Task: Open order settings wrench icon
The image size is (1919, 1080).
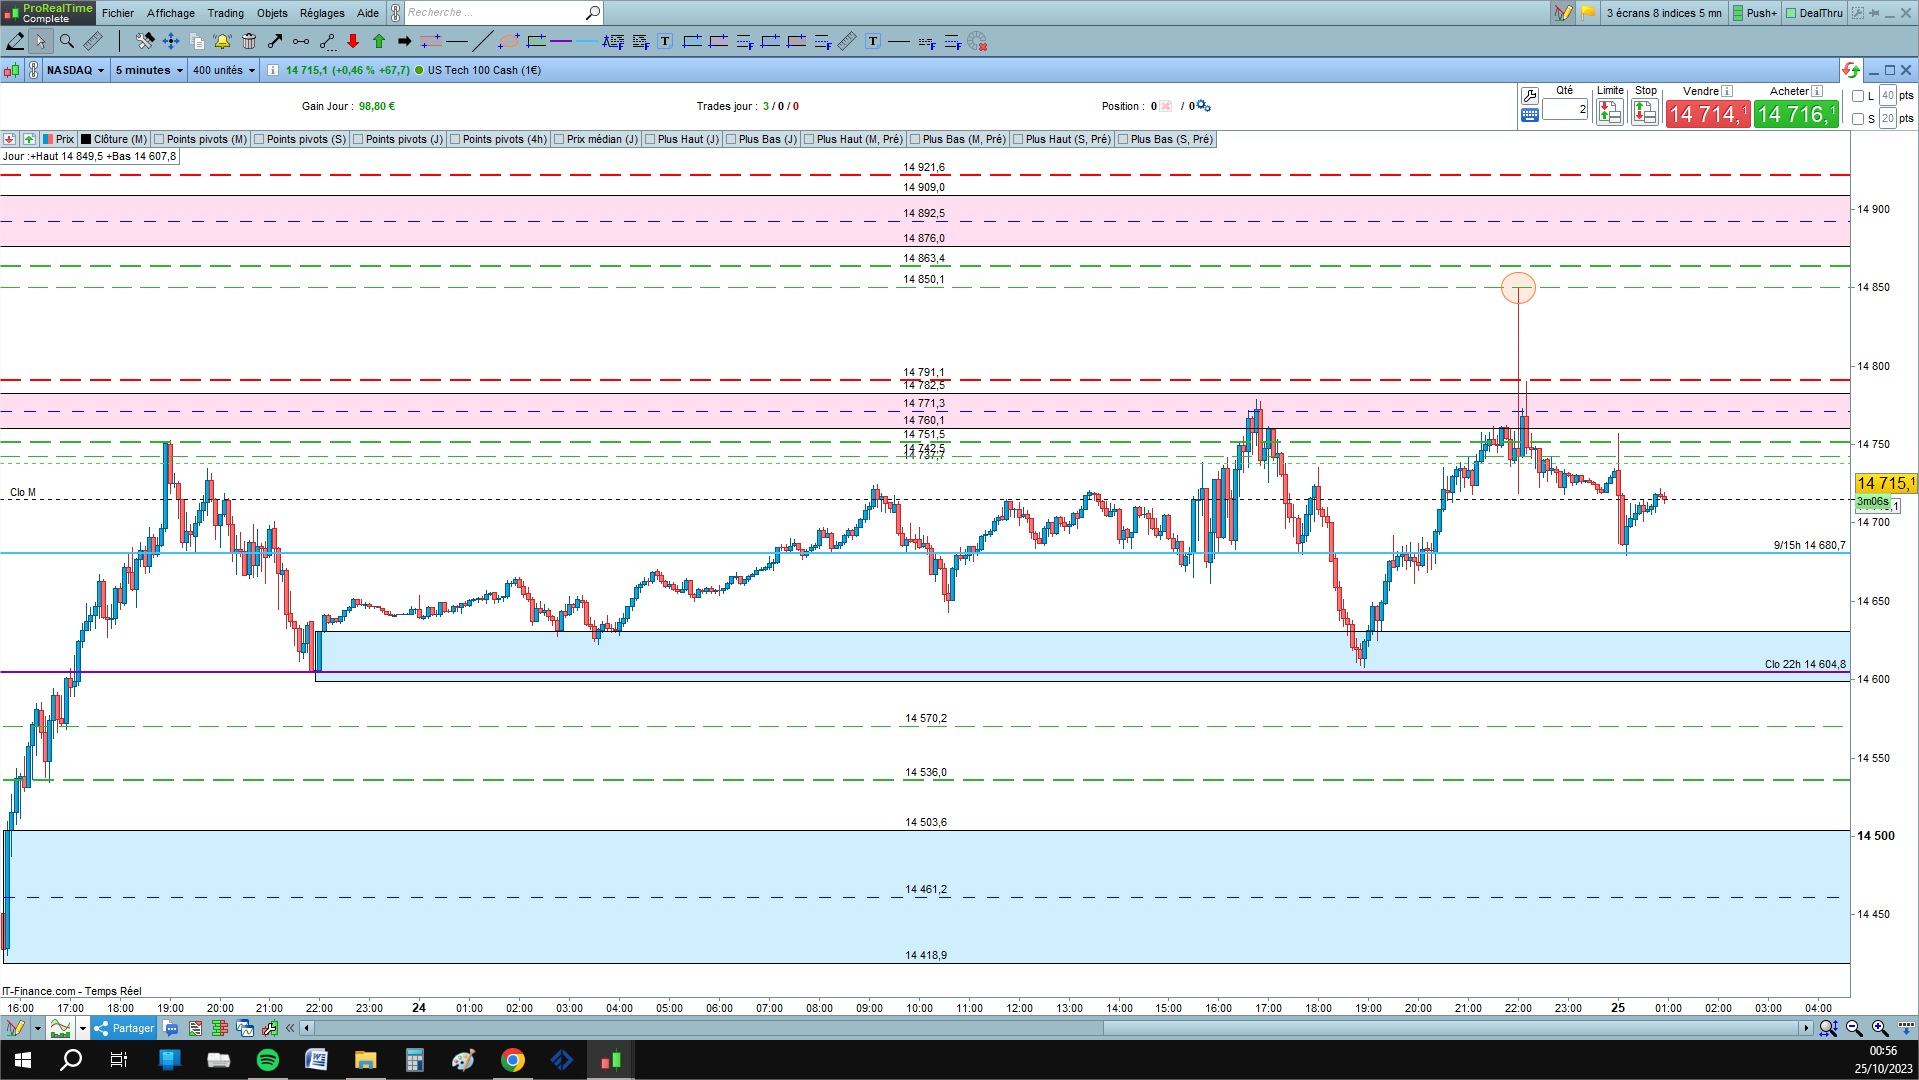Action: [1529, 96]
